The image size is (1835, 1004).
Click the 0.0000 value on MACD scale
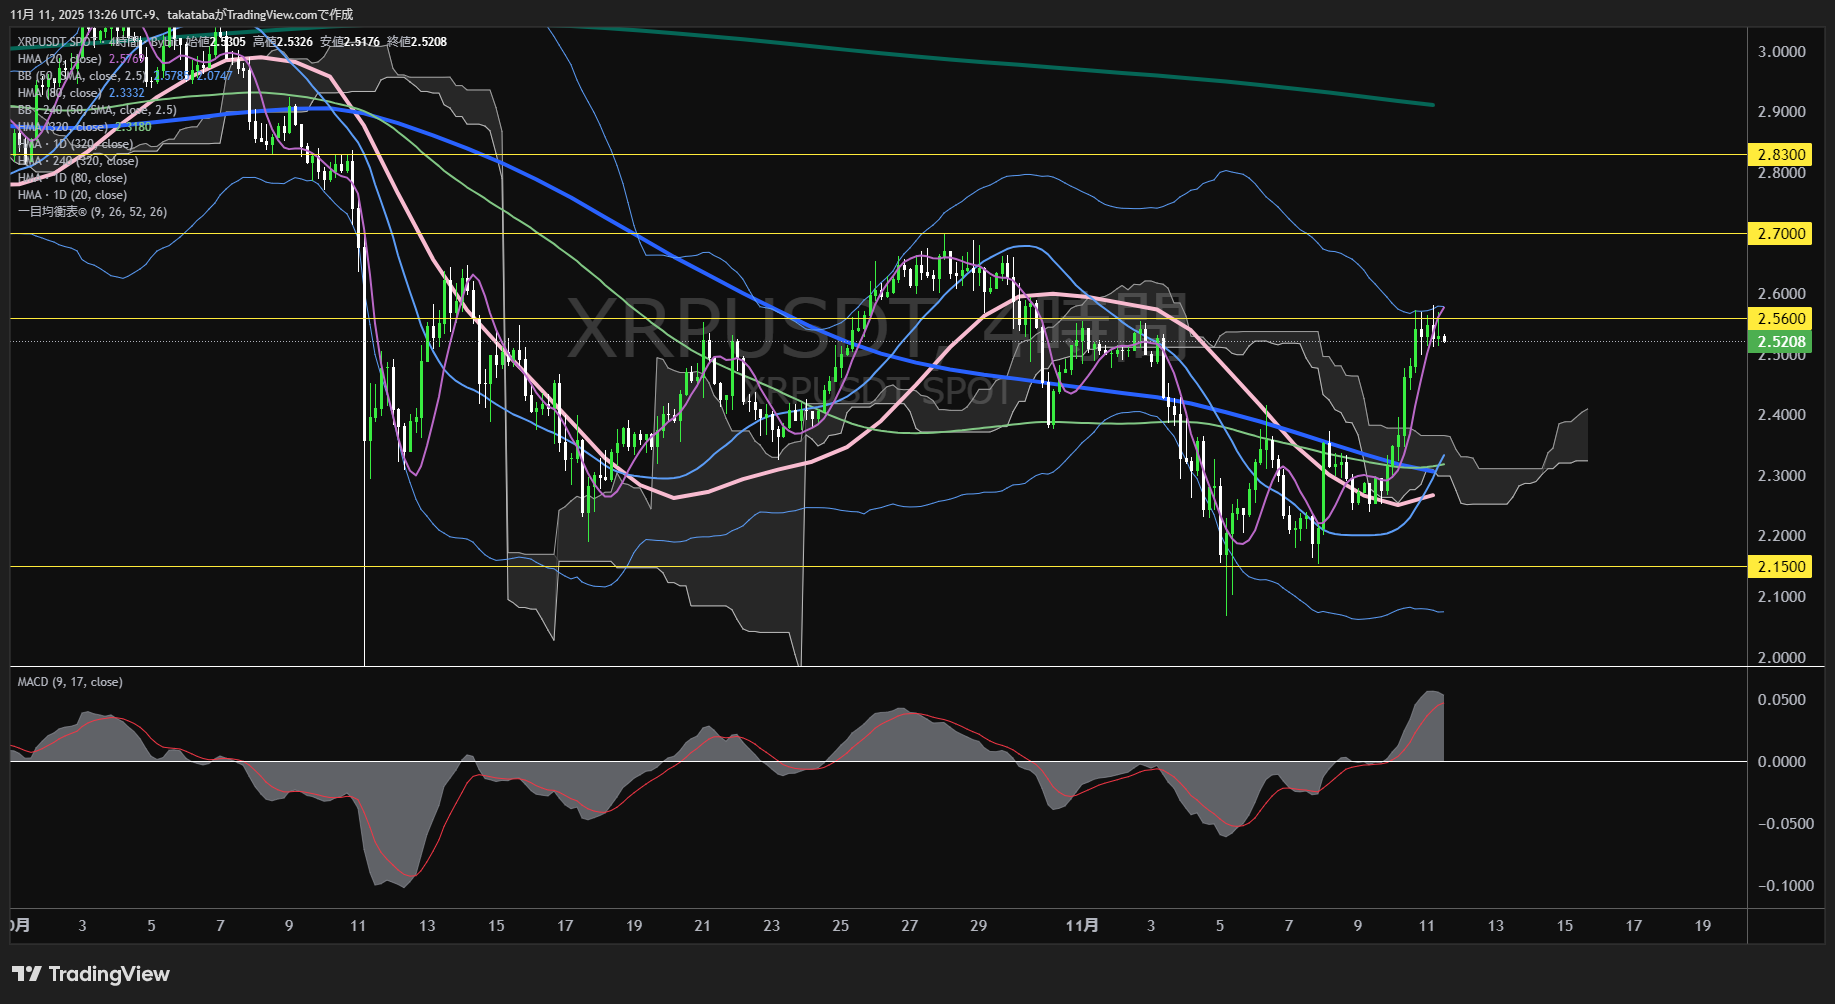click(1781, 761)
